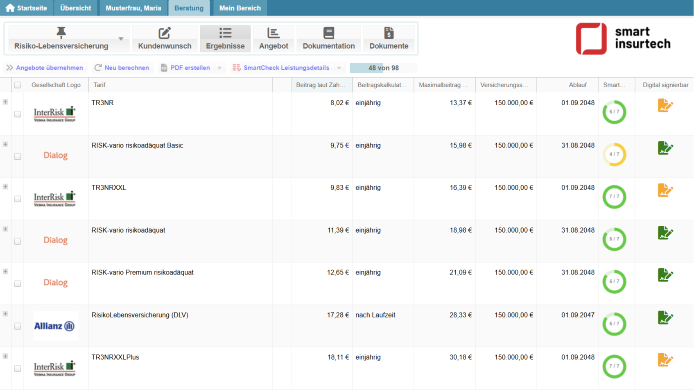Open the Kundenwunsch edit icon
Screen dimensions: 694x390
(x=165, y=33)
